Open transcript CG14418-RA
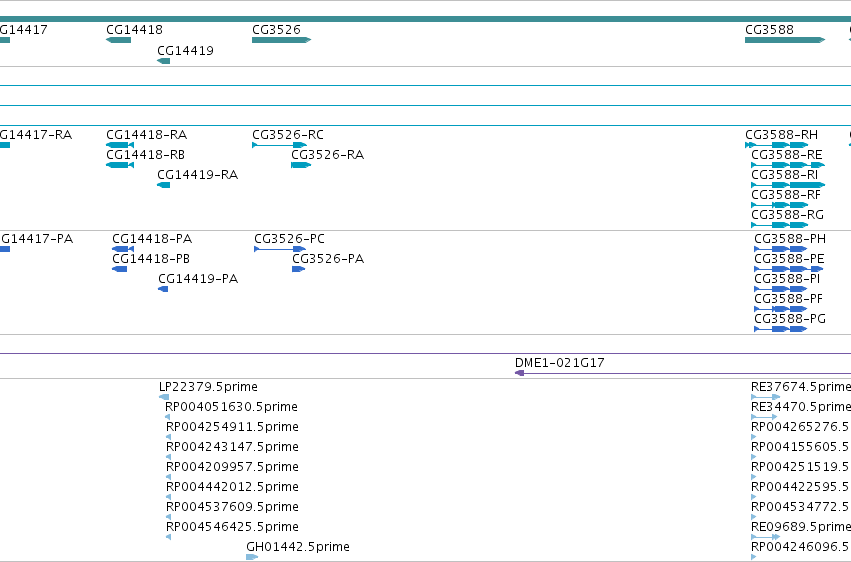Viewport: 851px width, 562px height. pos(120,145)
